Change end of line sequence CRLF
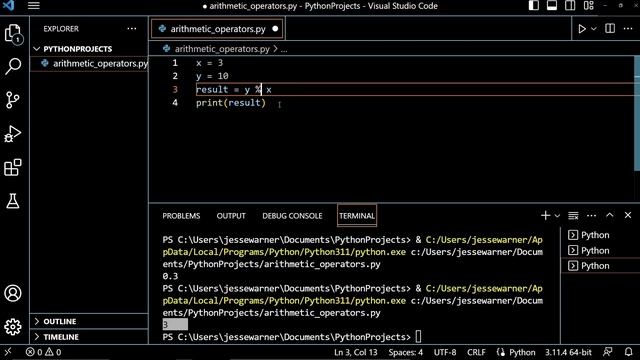 point(476,352)
